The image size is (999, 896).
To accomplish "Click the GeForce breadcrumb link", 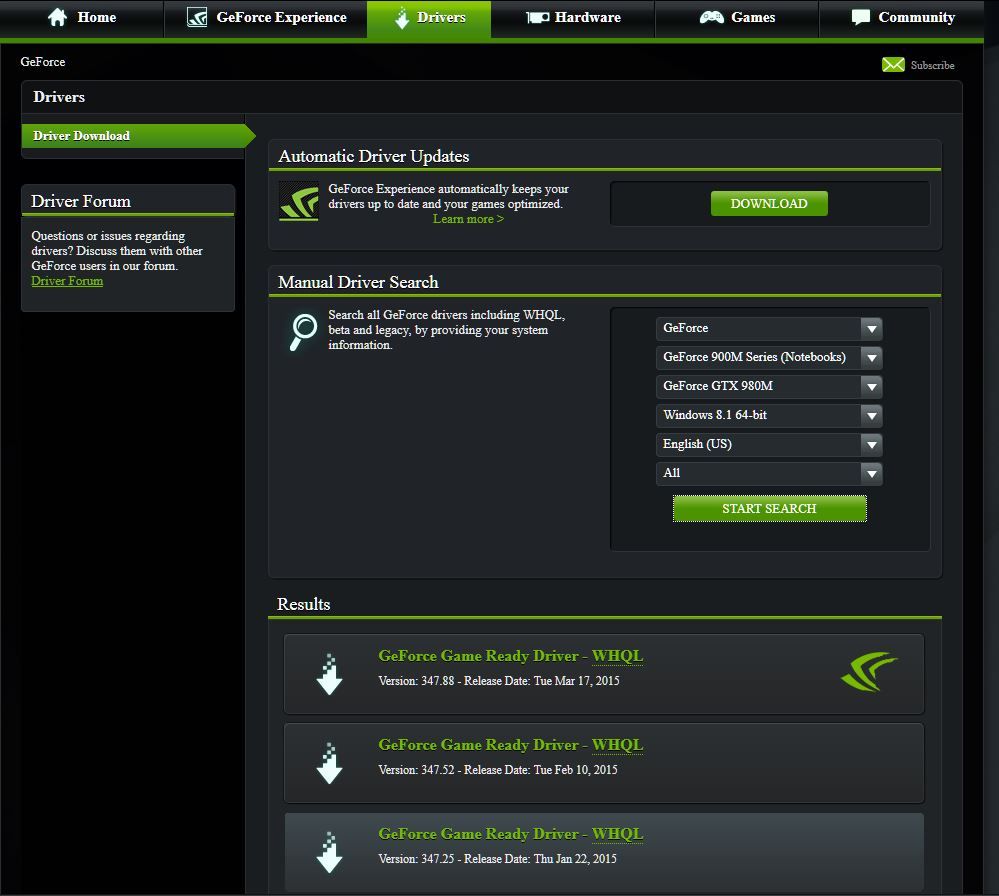I will tap(43, 62).
